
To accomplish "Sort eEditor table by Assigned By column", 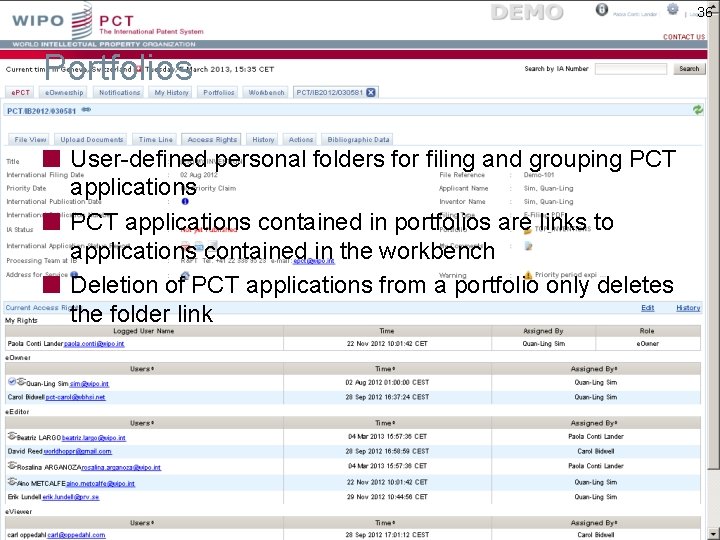I will (x=594, y=422).
